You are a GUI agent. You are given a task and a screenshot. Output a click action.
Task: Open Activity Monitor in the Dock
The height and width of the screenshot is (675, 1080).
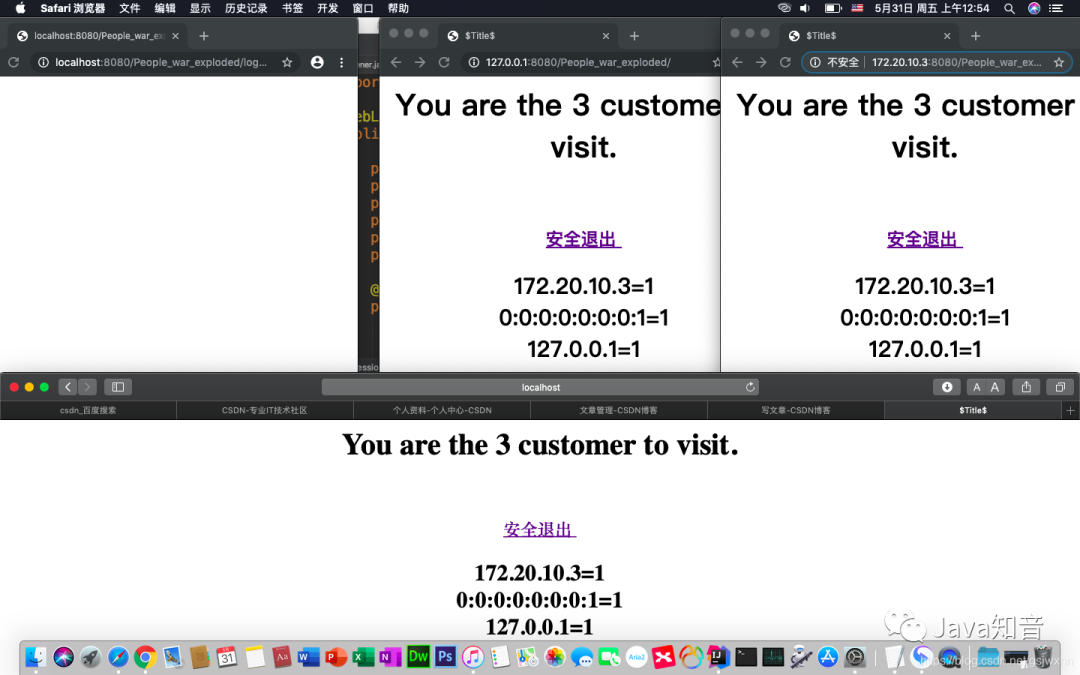tap(773, 657)
